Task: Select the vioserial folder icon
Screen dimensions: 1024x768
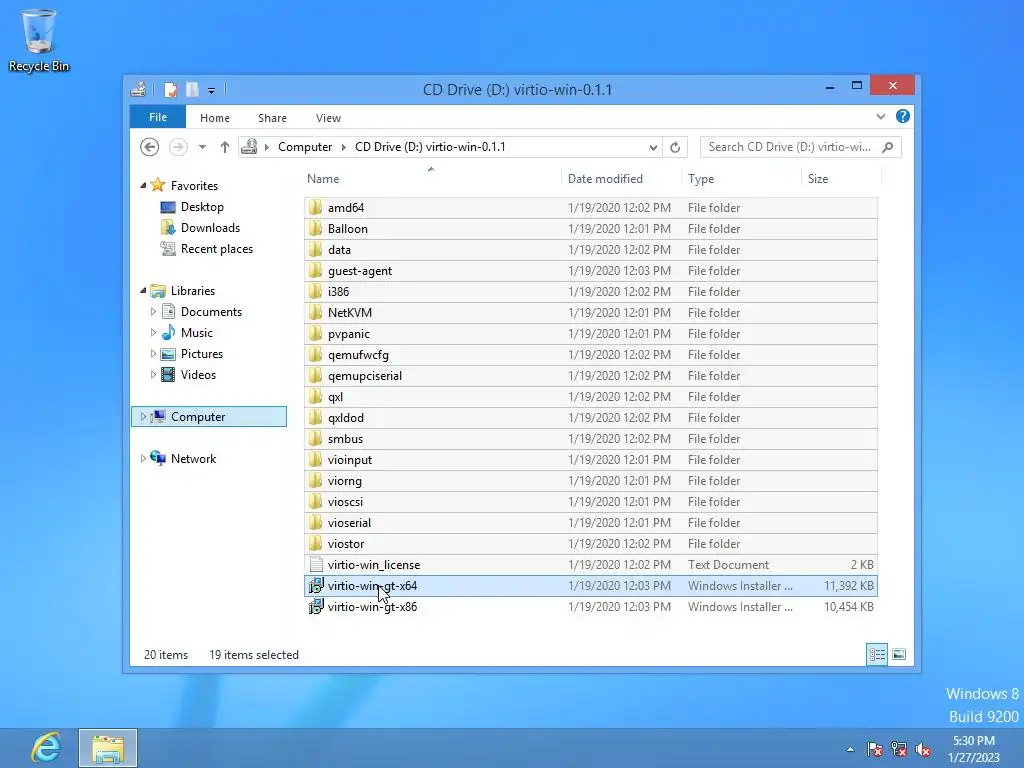Action: (315, 522)
